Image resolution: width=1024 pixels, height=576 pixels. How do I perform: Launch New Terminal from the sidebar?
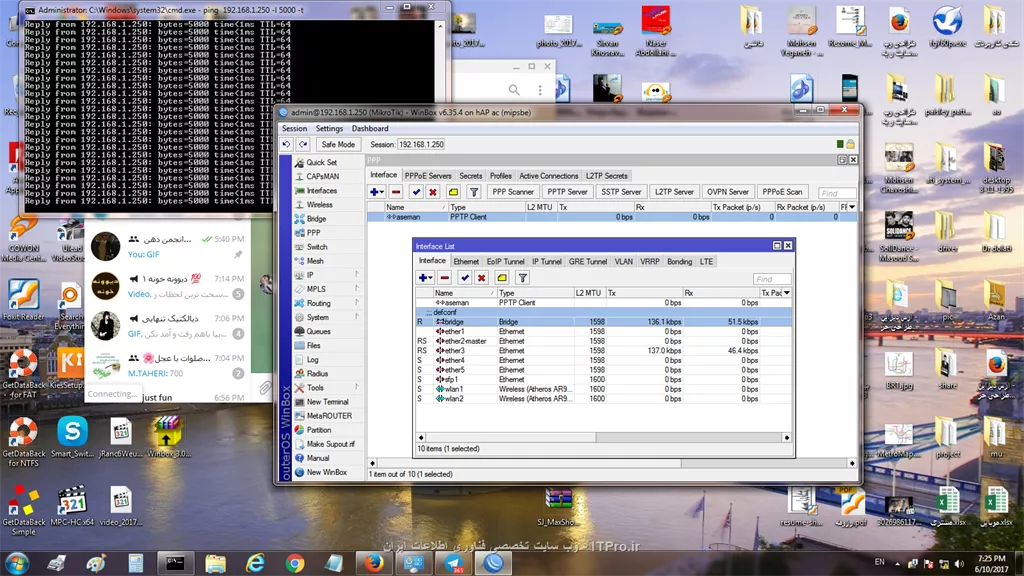coord(327,402)
